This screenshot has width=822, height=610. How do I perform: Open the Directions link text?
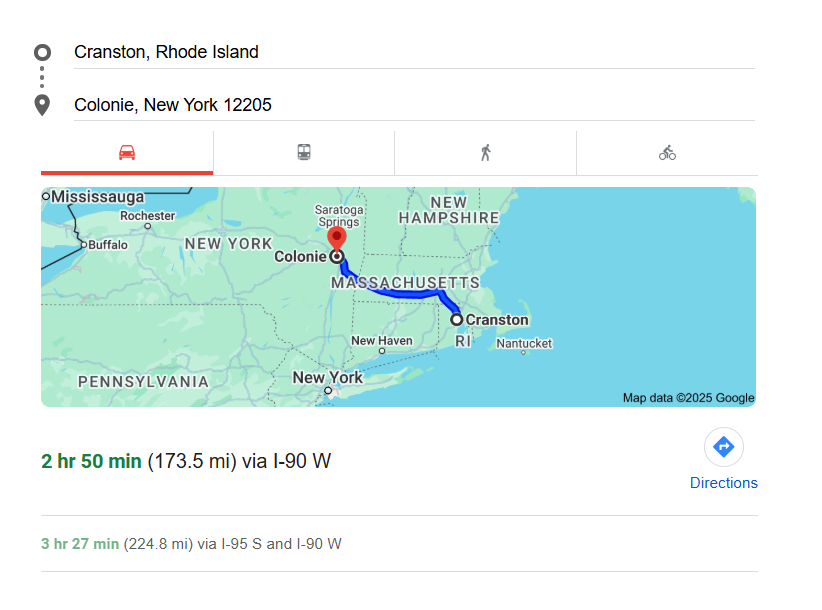[723, 483]
